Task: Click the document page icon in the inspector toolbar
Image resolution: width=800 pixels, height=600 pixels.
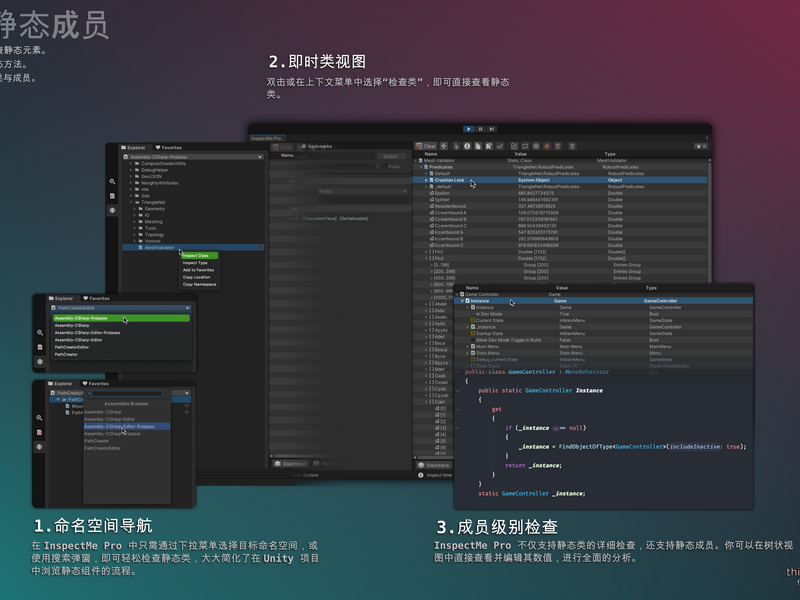Action: 478,146
